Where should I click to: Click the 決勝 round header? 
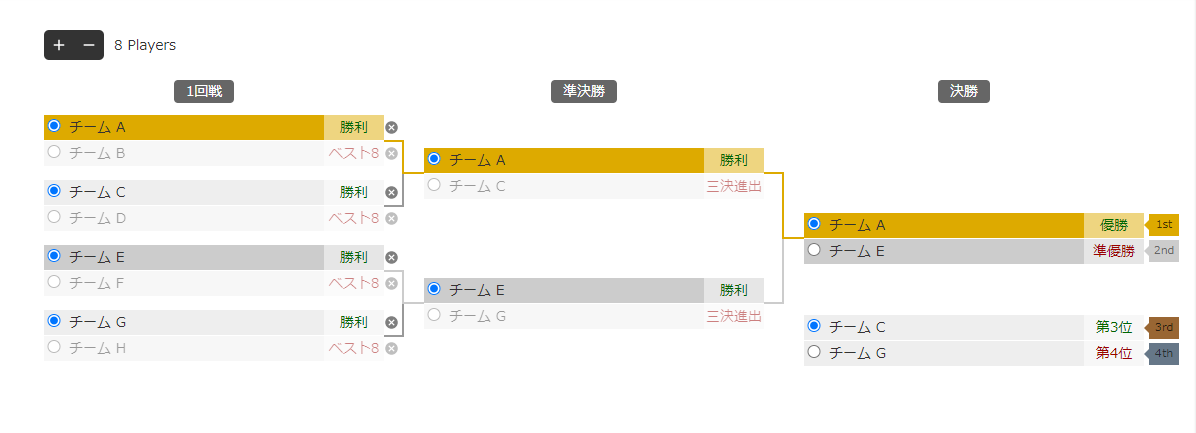[963, 91]
